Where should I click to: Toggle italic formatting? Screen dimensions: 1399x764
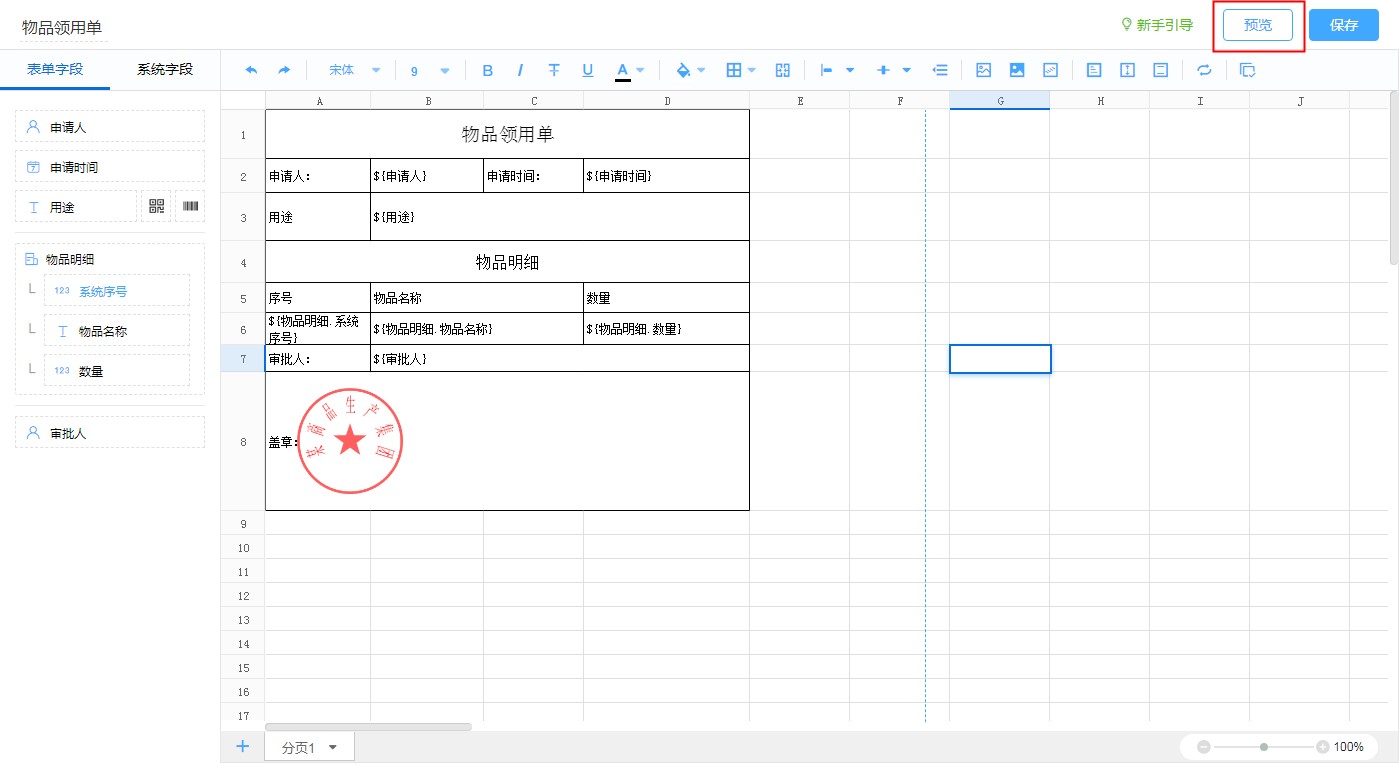coord(520,70)
